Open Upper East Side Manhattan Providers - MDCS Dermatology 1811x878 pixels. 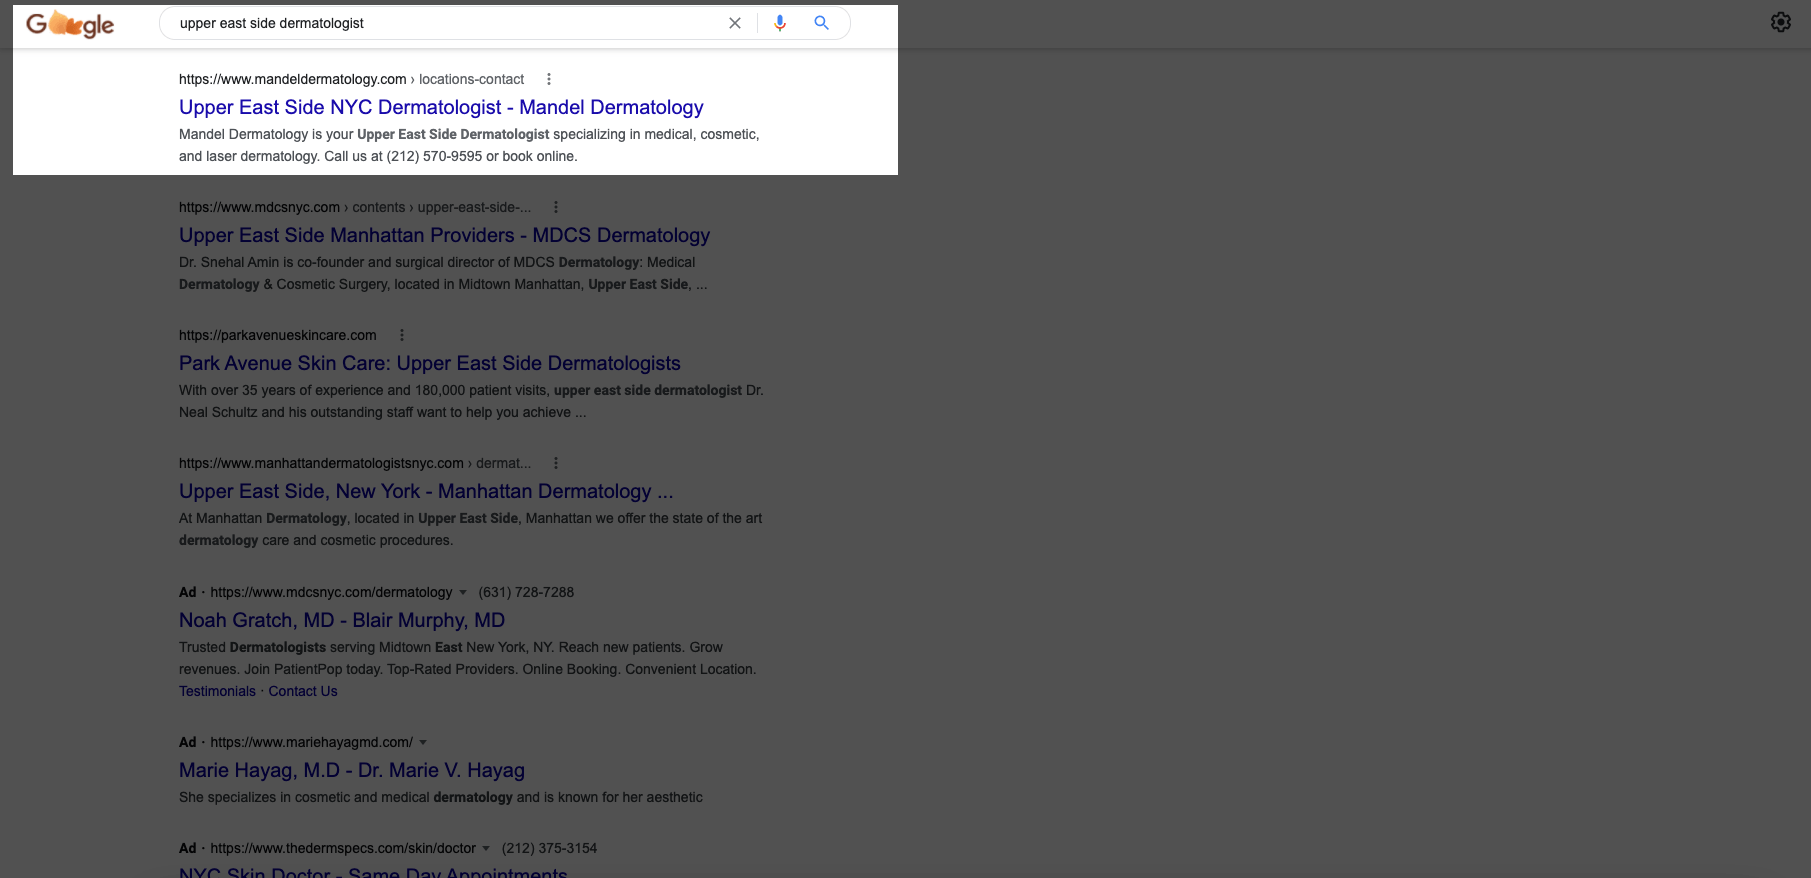tap(444, 235)
